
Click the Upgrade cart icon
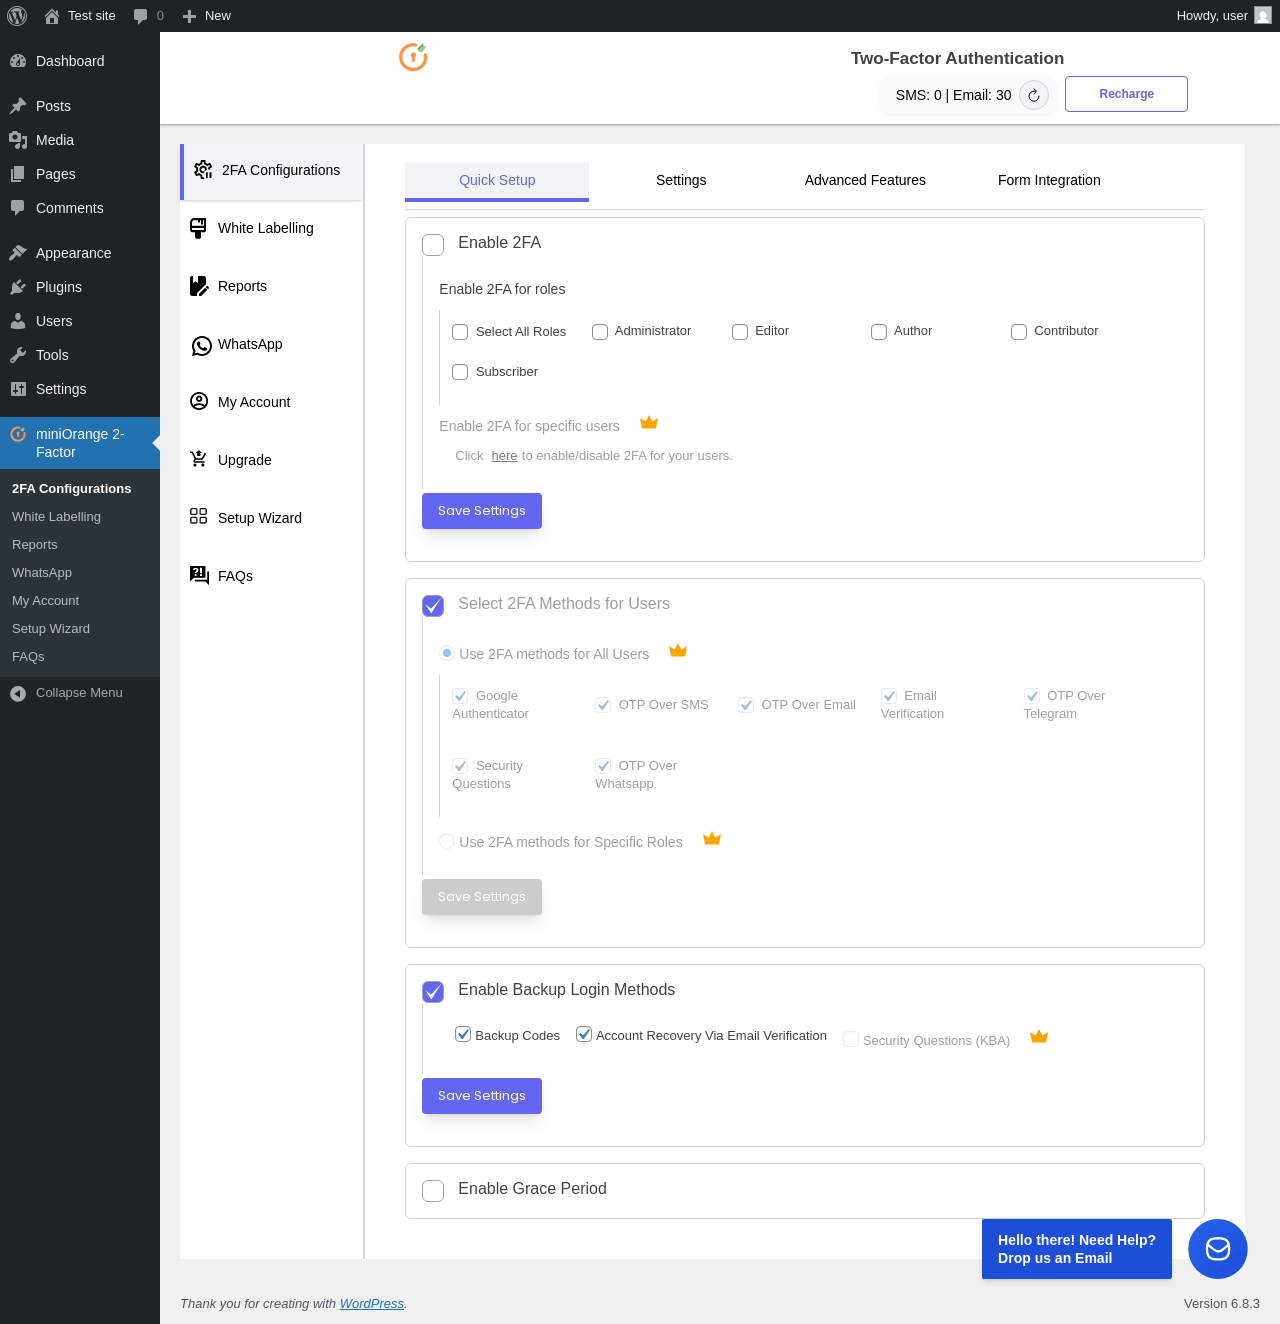coord(199,459)
